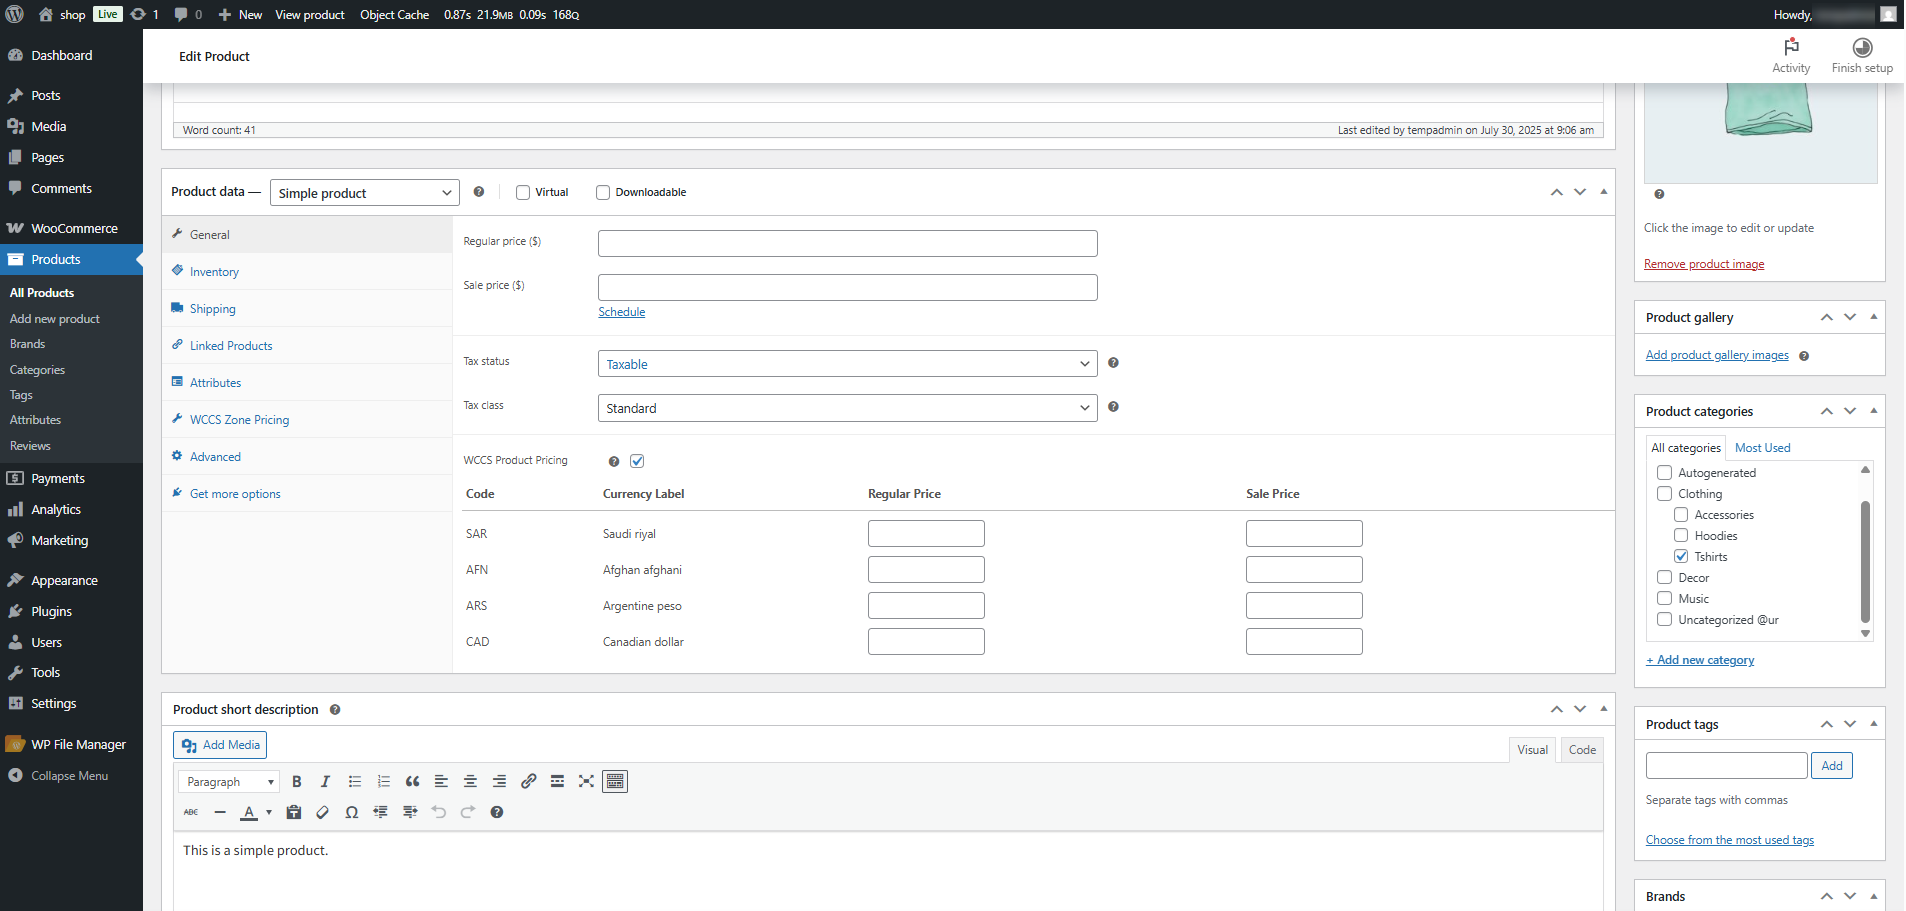Open the product type dropdown
This screenshot has height=911, width=1906.
[x=364, y=193]
